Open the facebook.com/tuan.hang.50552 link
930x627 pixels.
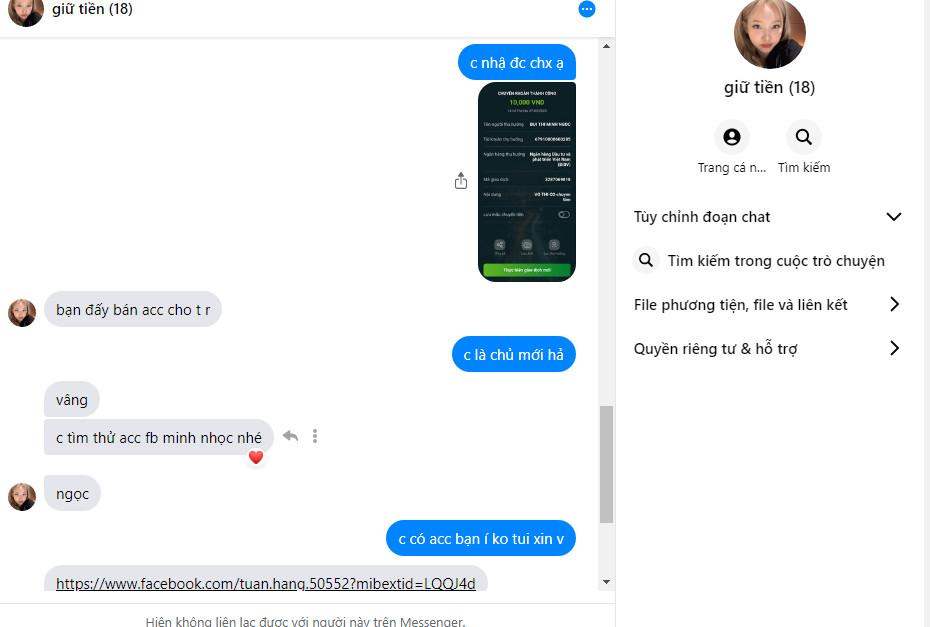[266, 584]
